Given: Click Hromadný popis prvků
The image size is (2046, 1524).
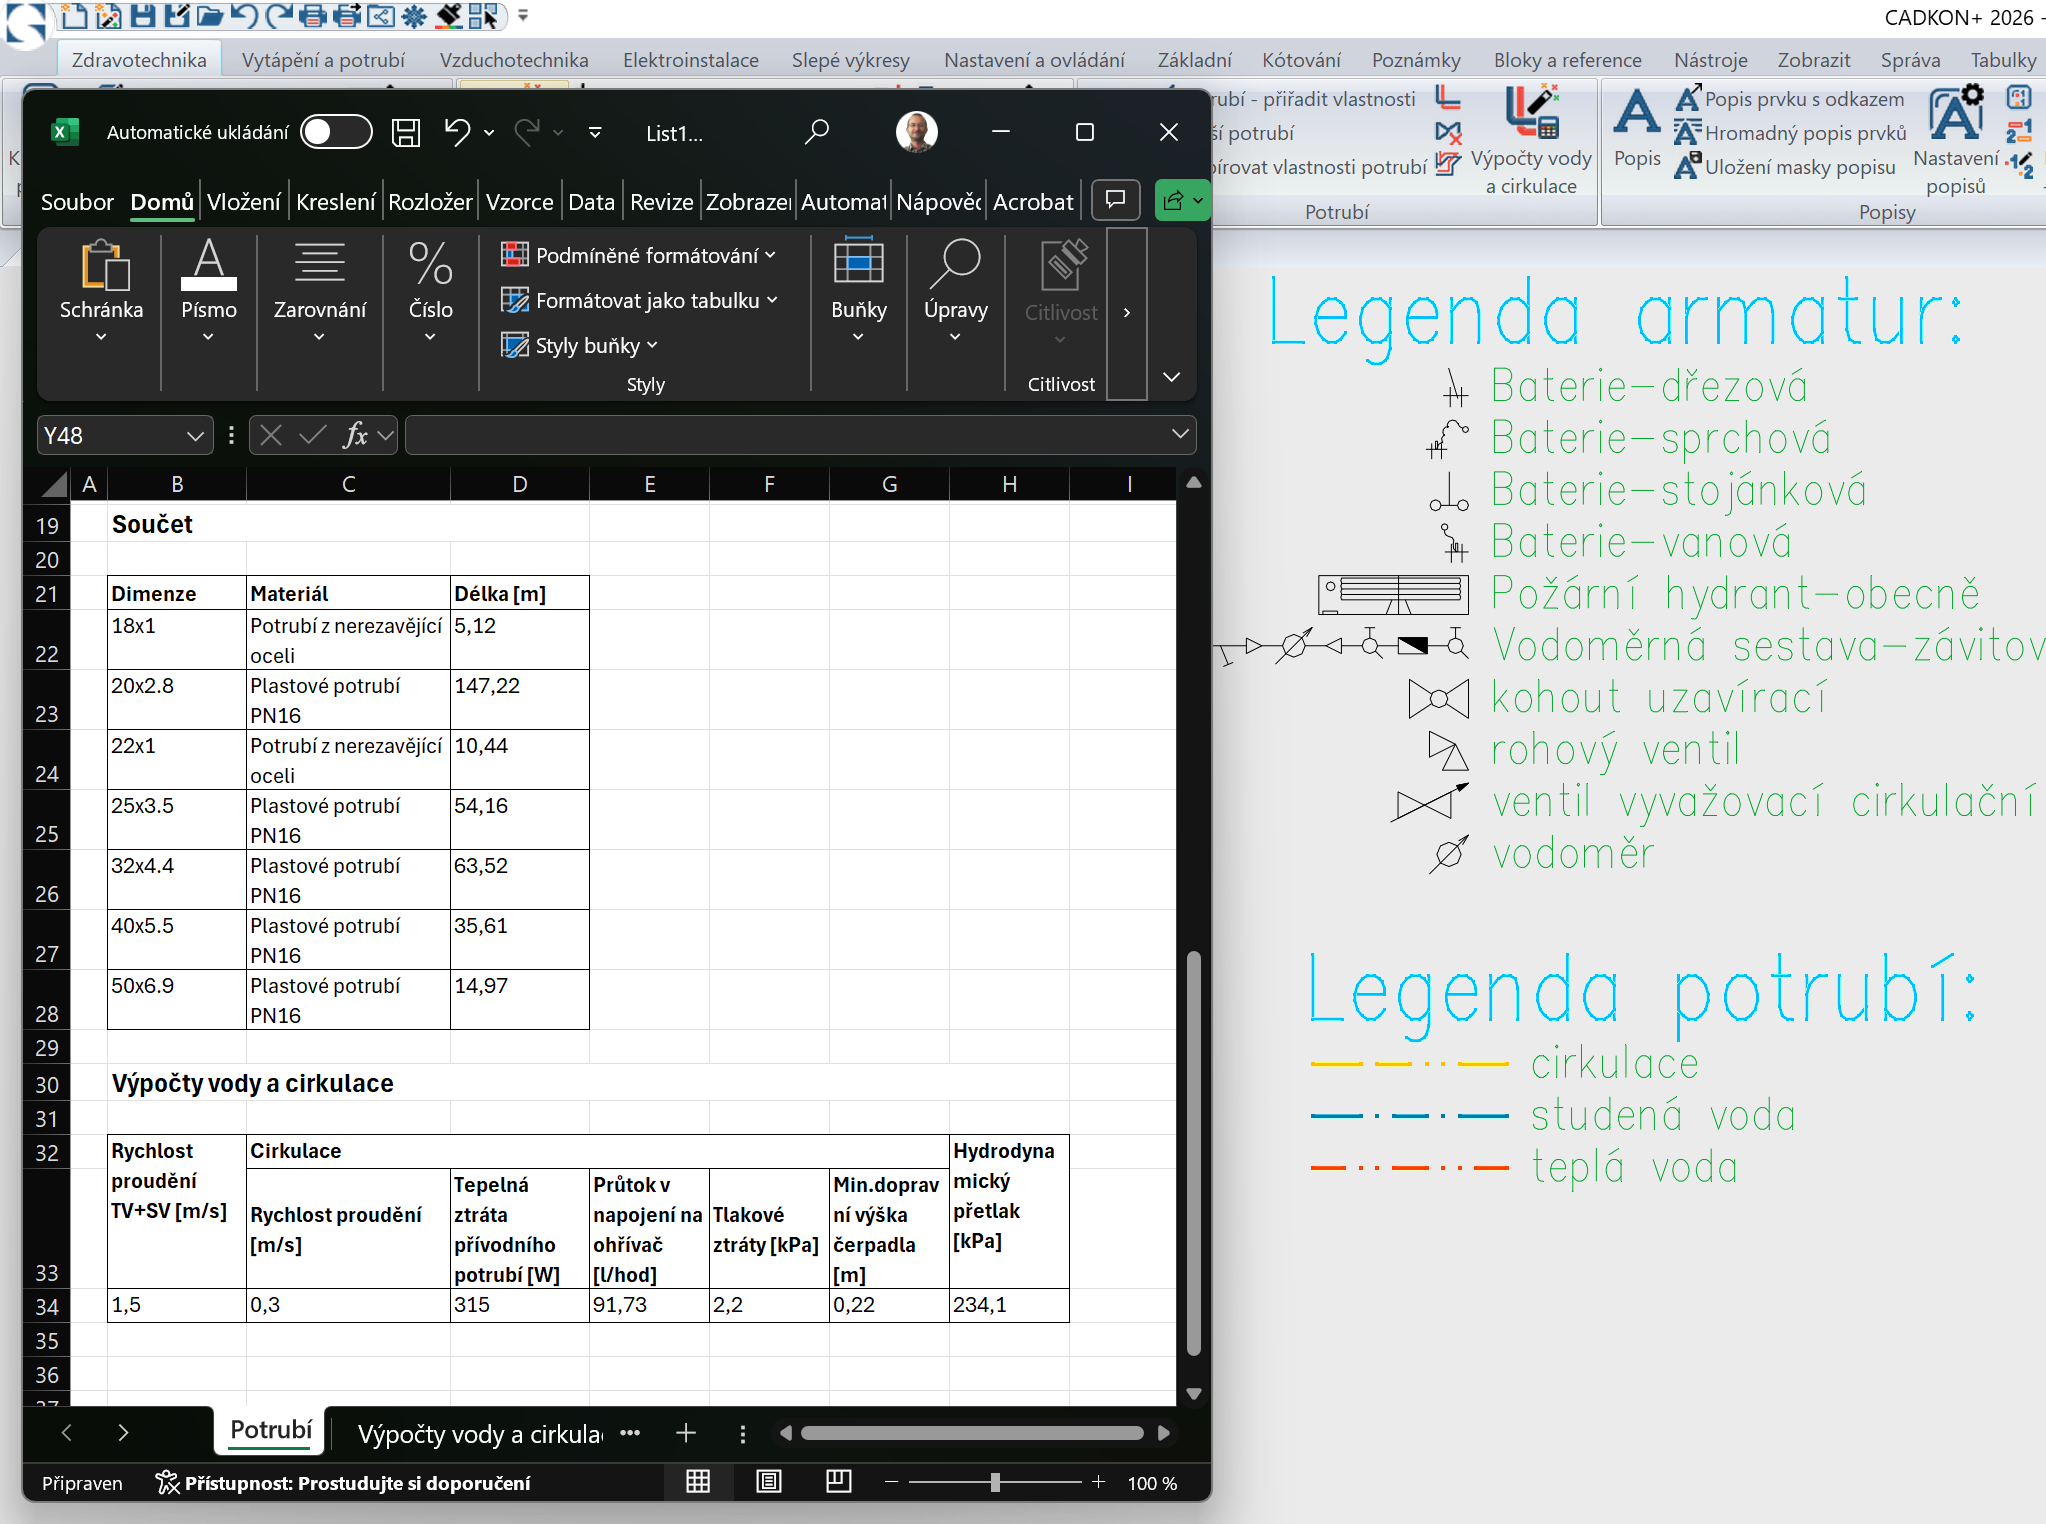Looking at the screenshot, I should (x=1791, y=133).
